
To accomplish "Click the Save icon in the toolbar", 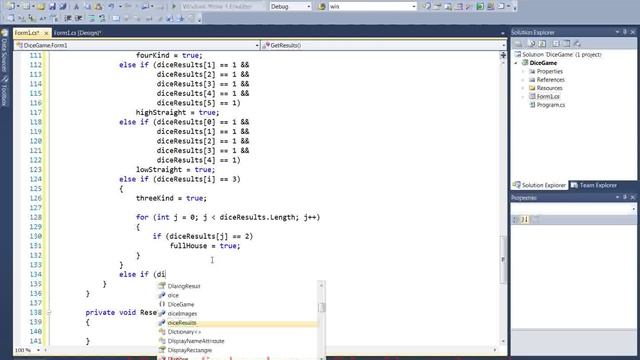I will pyautogui.click(x=52, y=7).
